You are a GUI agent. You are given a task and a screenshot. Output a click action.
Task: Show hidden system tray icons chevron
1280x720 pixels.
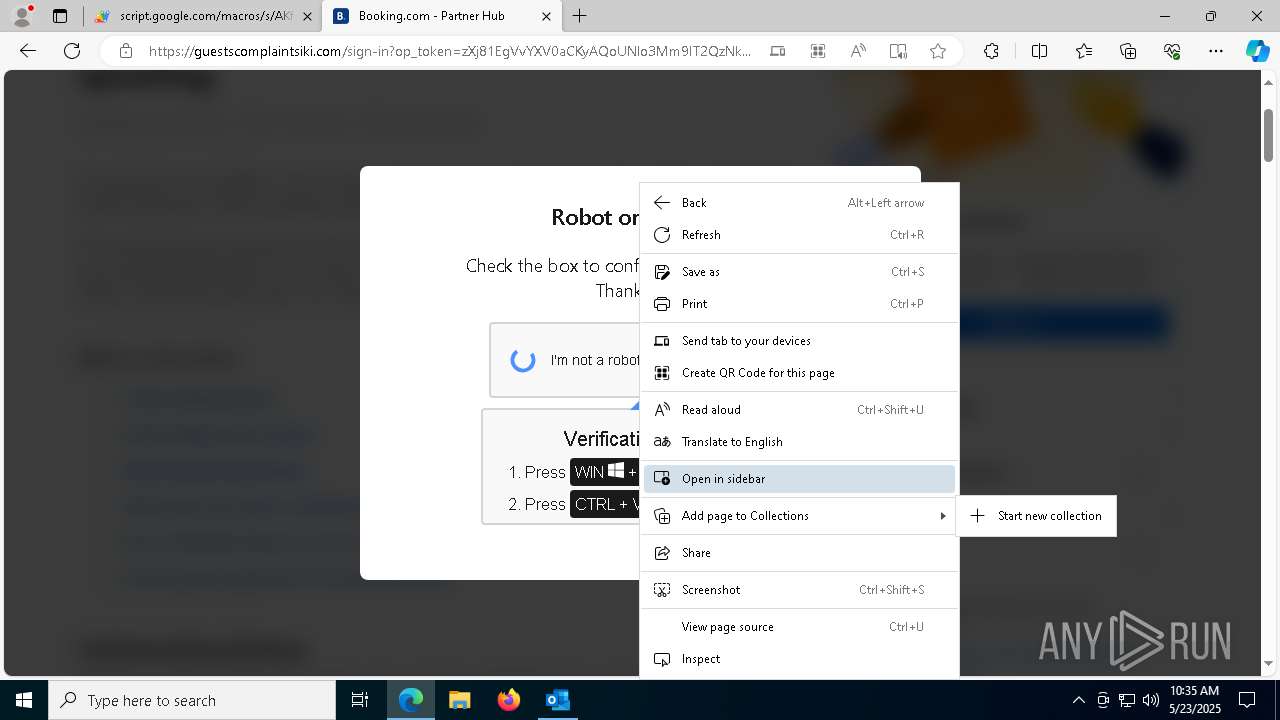click(x=1078, y=700)
